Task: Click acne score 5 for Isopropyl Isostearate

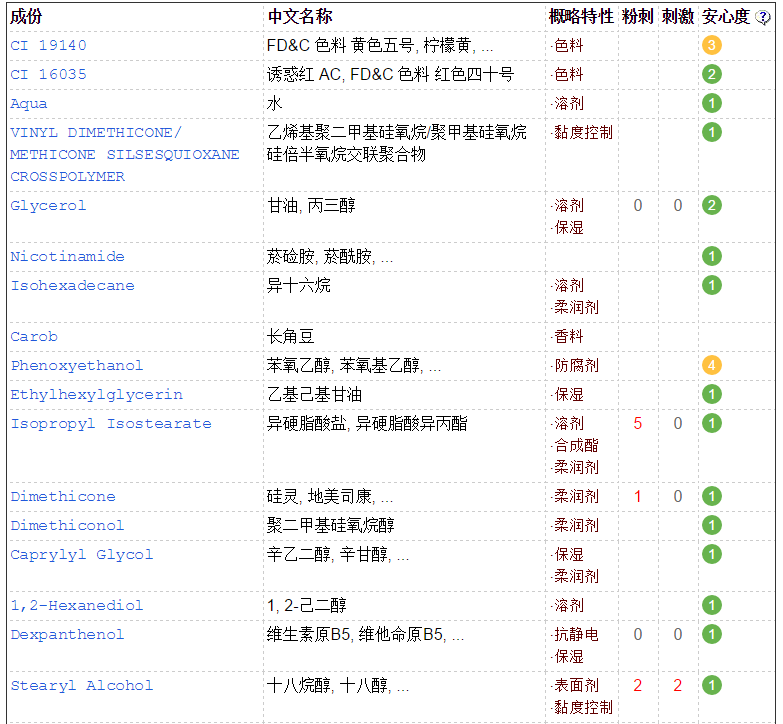Action: pyautogui.click(x=637, y=423)
